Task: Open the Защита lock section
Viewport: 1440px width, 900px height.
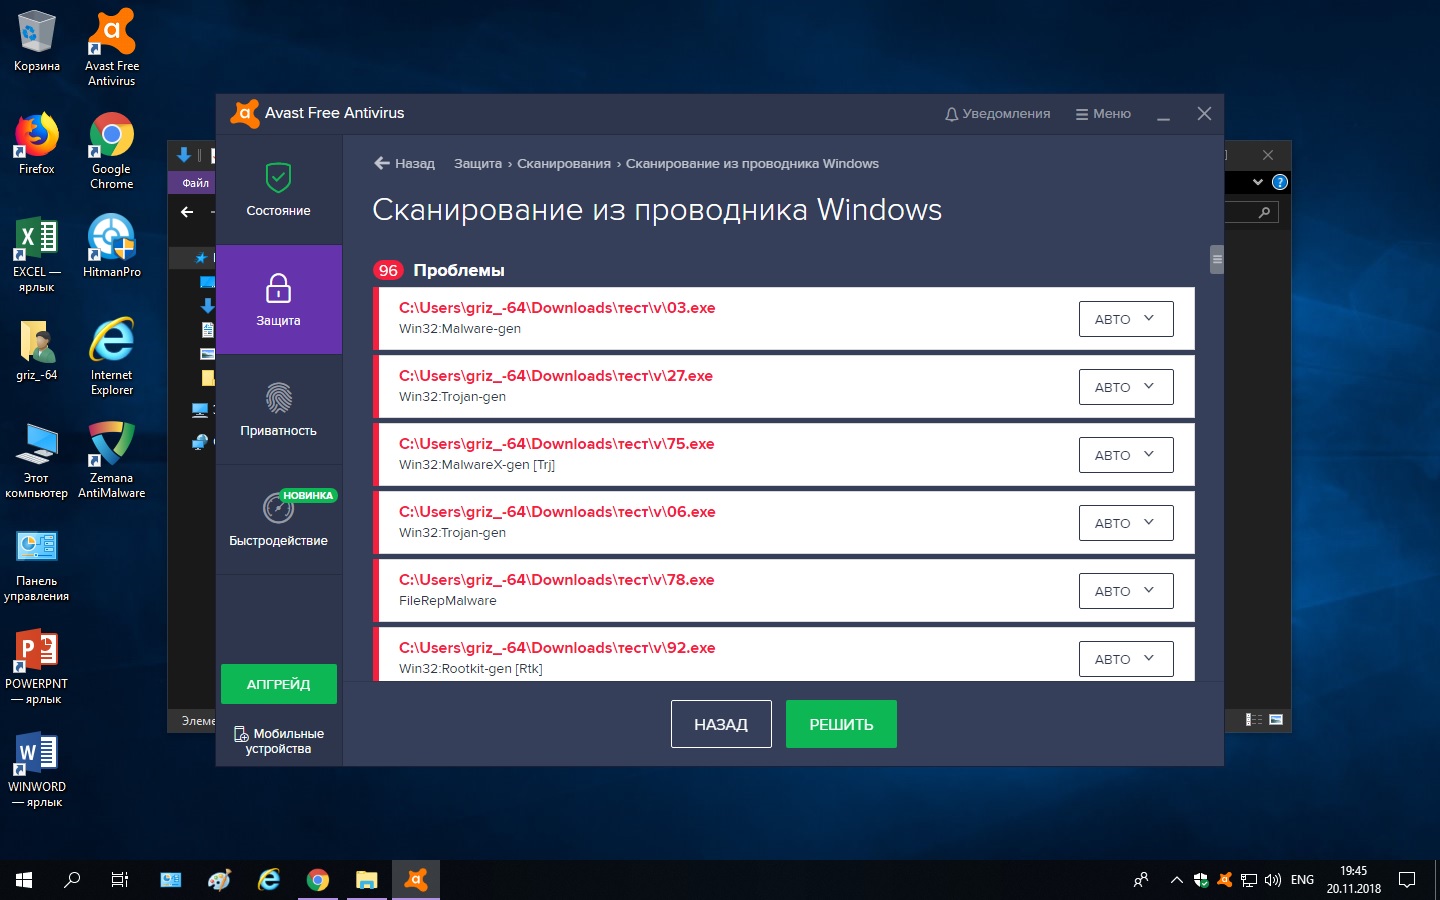Action: [x=278, y=299]
